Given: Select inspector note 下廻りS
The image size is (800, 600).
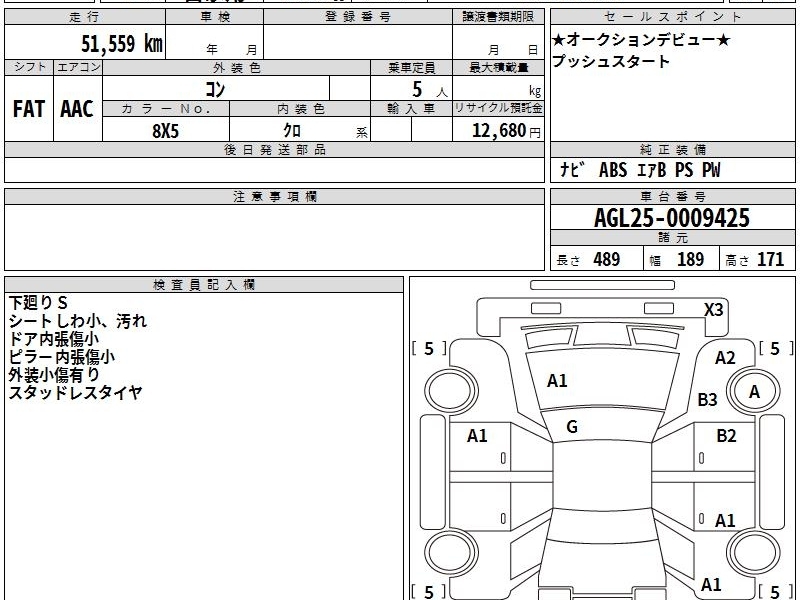Looking at the screenshot, I should click(38, 303).
